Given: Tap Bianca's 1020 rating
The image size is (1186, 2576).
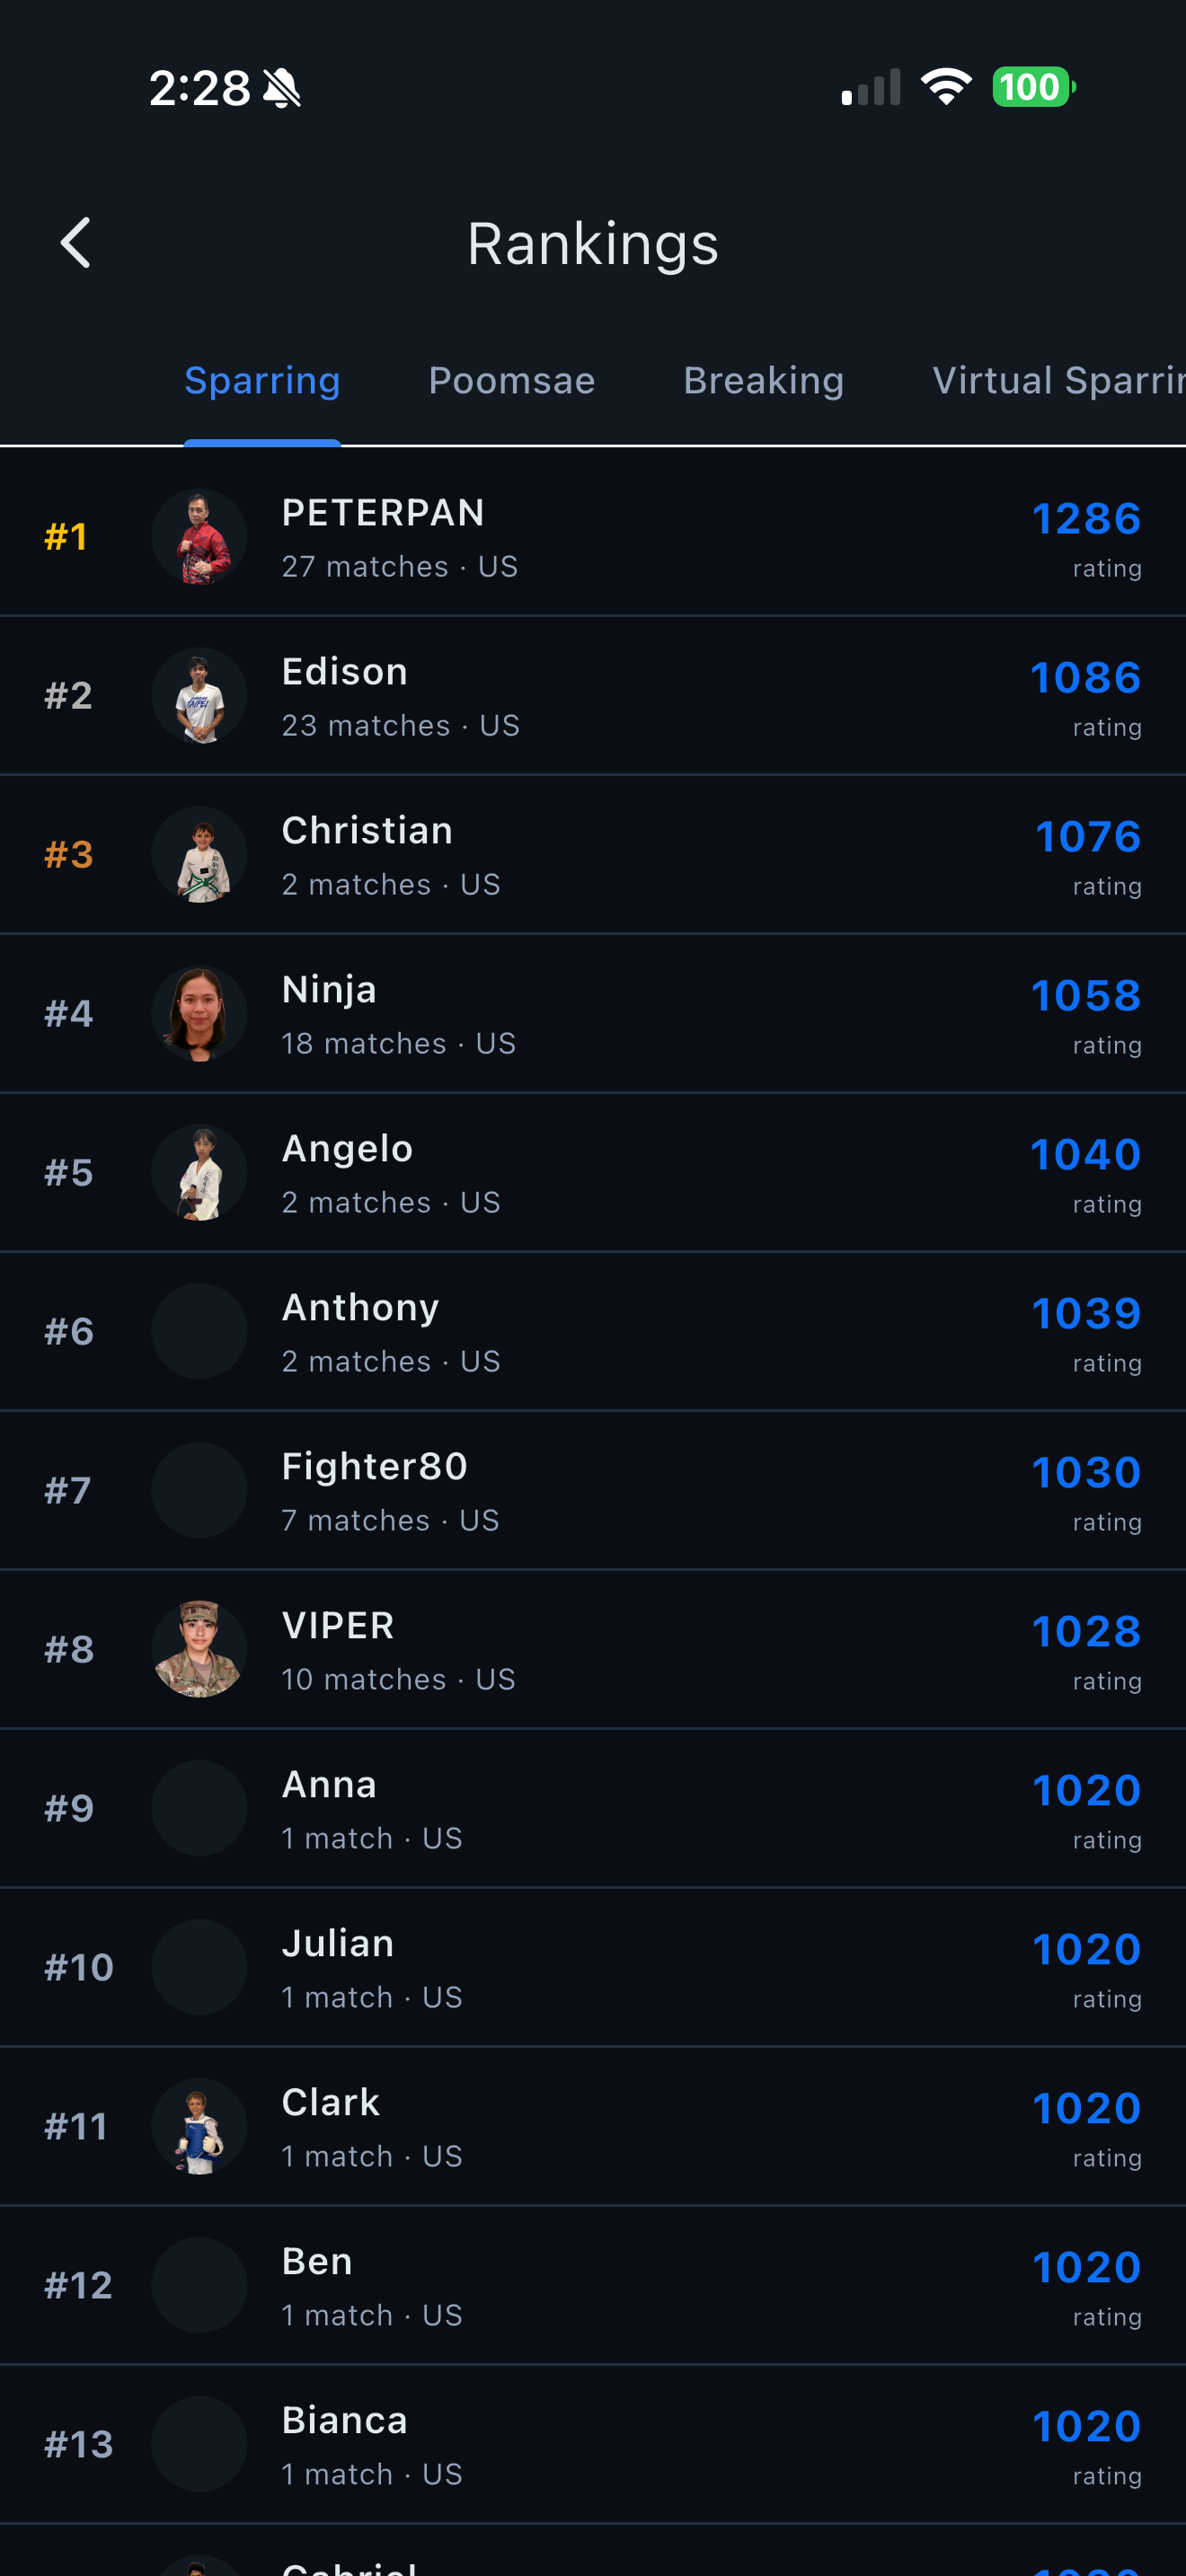Looking at the screenshot, I should pyautogui.click(x=1087, y=2427).
